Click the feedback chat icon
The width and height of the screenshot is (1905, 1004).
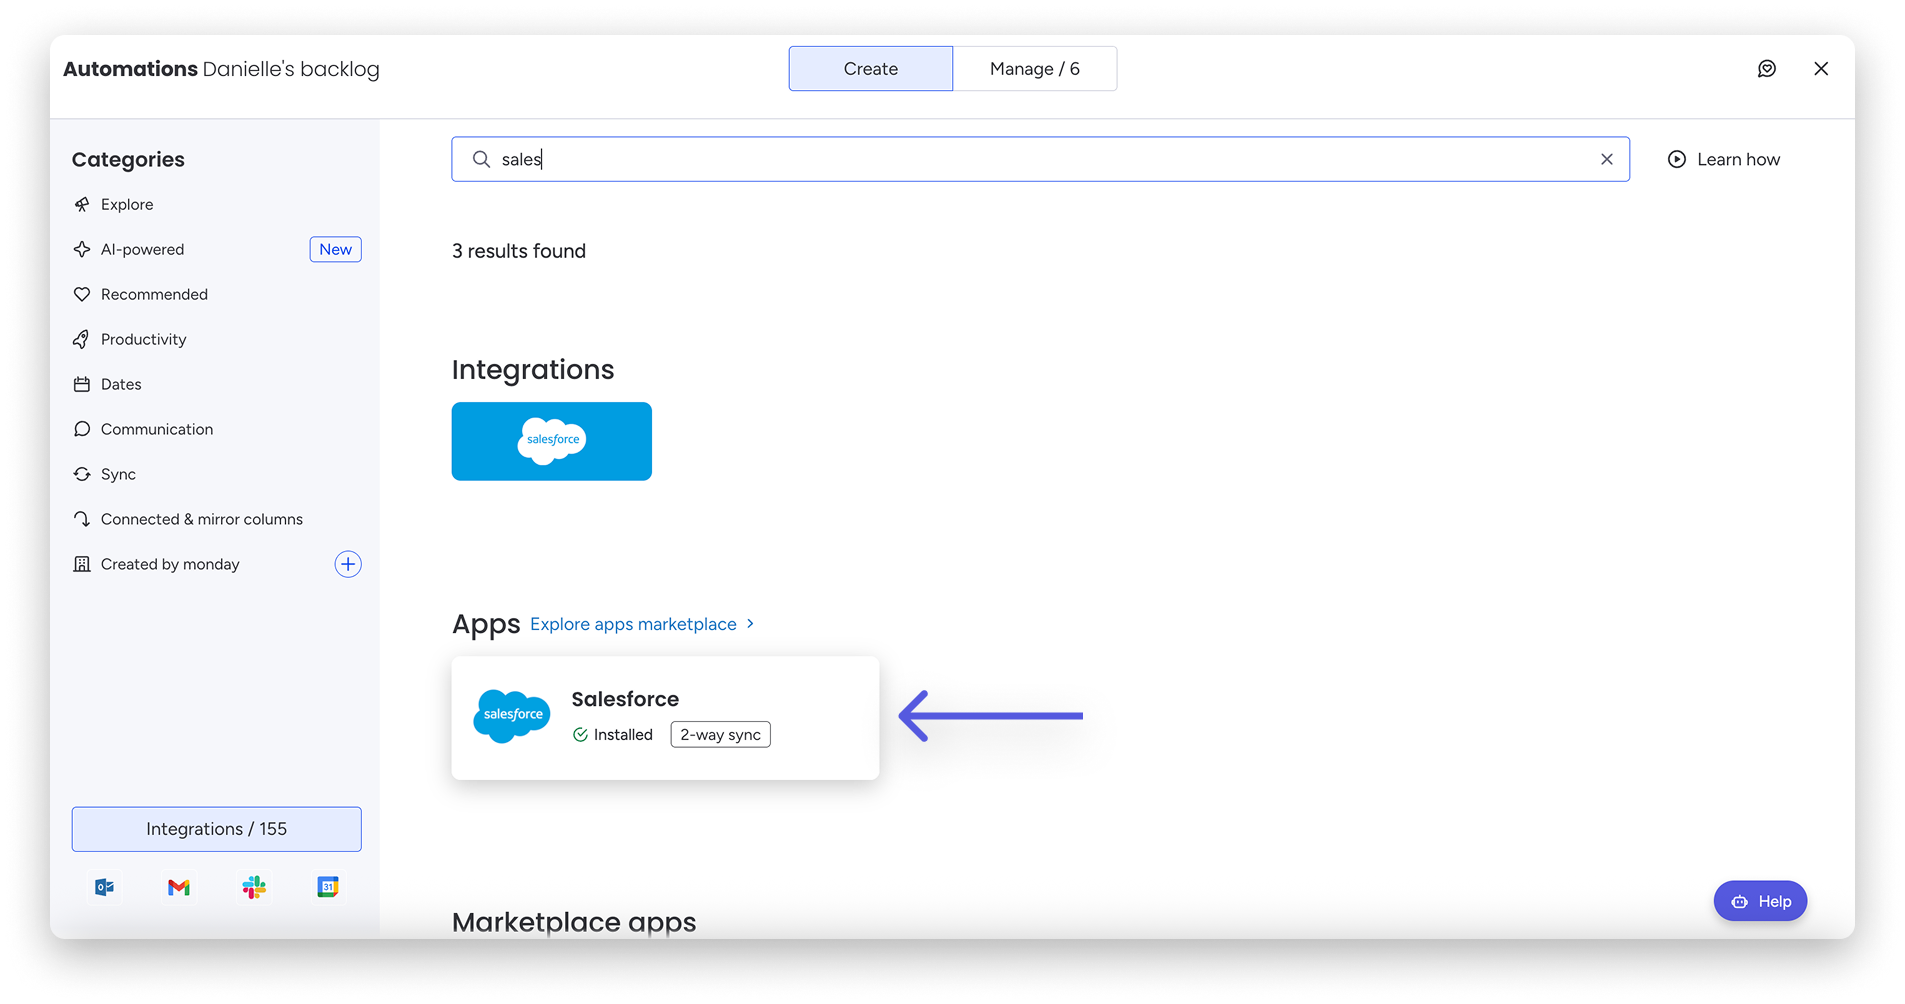coord(1766,69)
